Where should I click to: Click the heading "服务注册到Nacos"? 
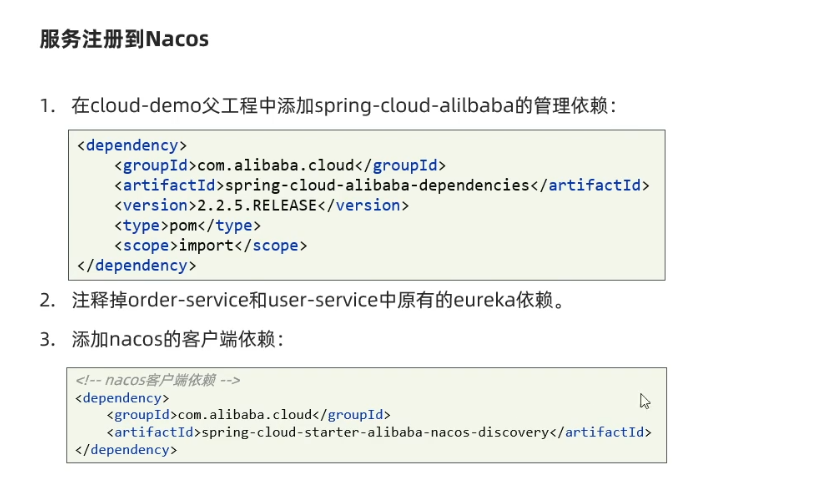[124, 39]
